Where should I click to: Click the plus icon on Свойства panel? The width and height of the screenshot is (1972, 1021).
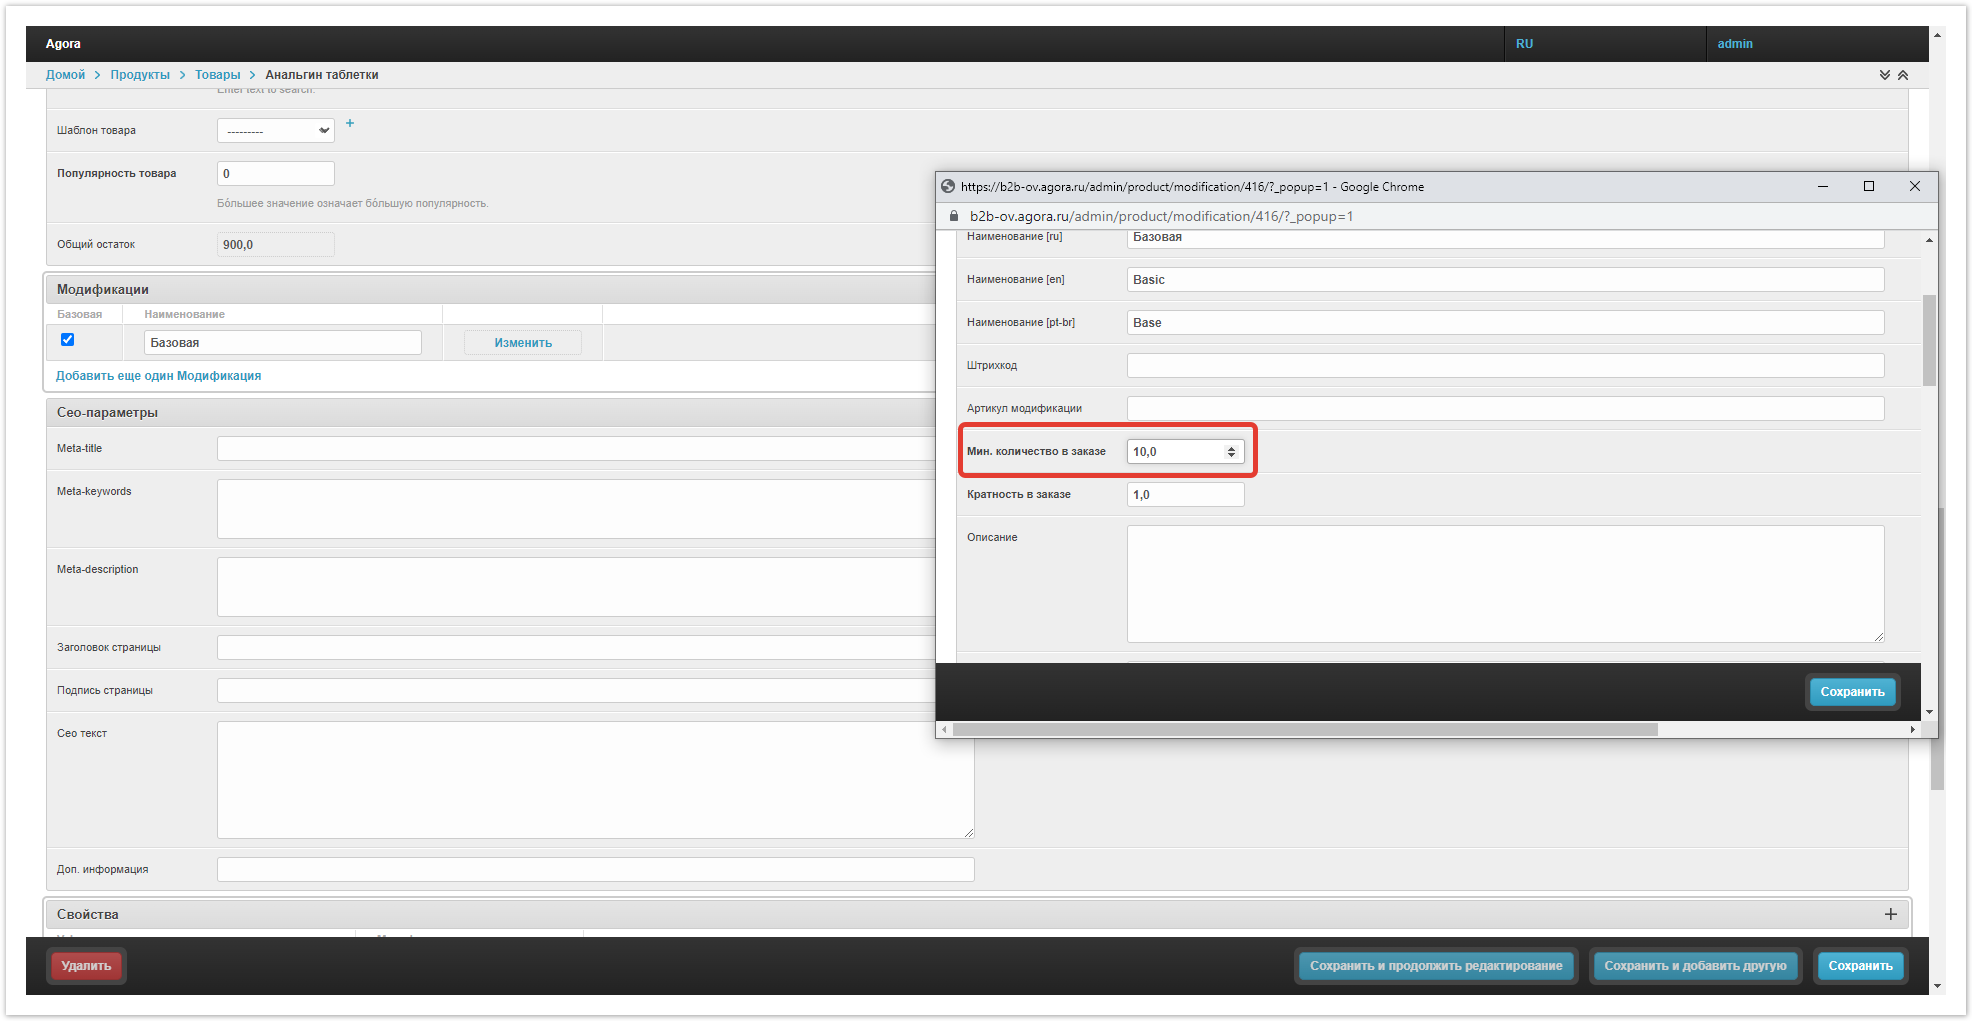(x=1890, y=914)
